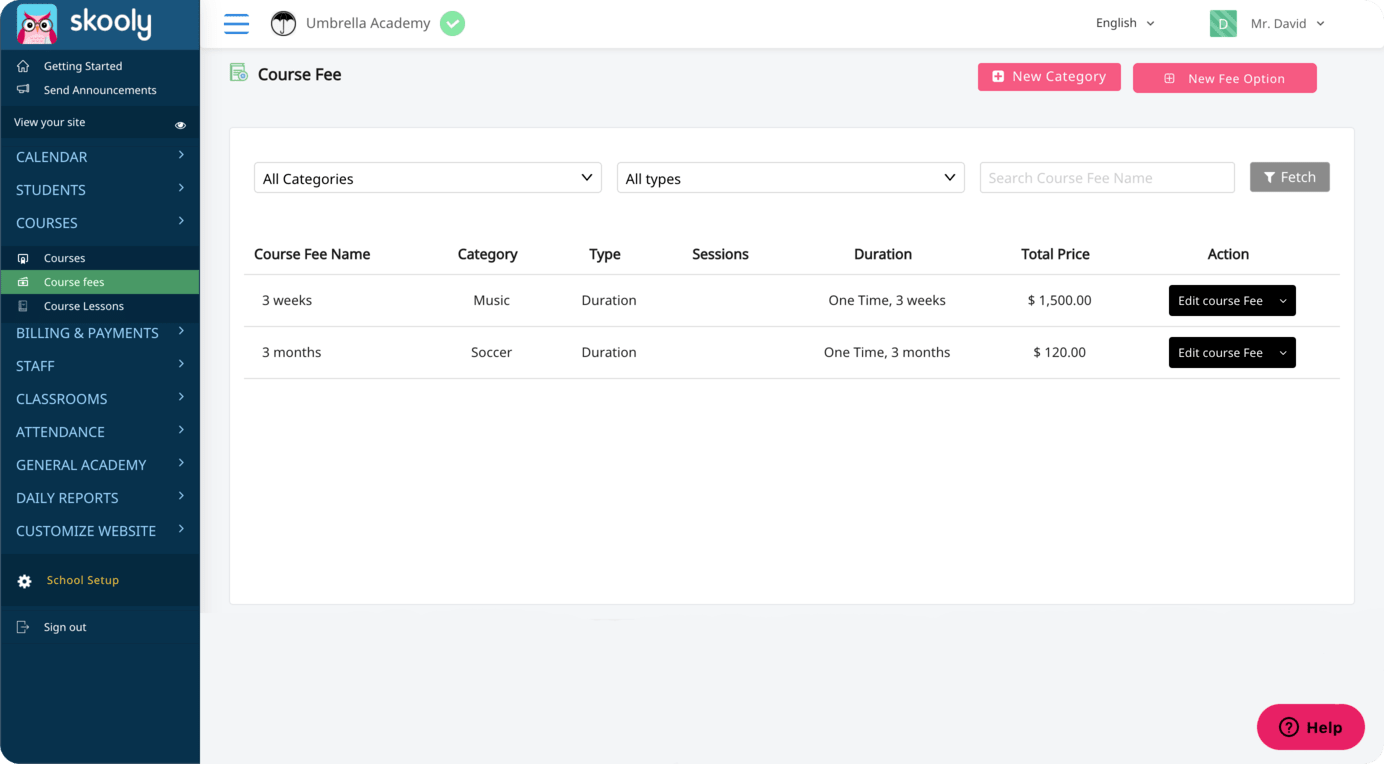Click the New Category button
The image size is (1384, 764).
[1049, 77]
